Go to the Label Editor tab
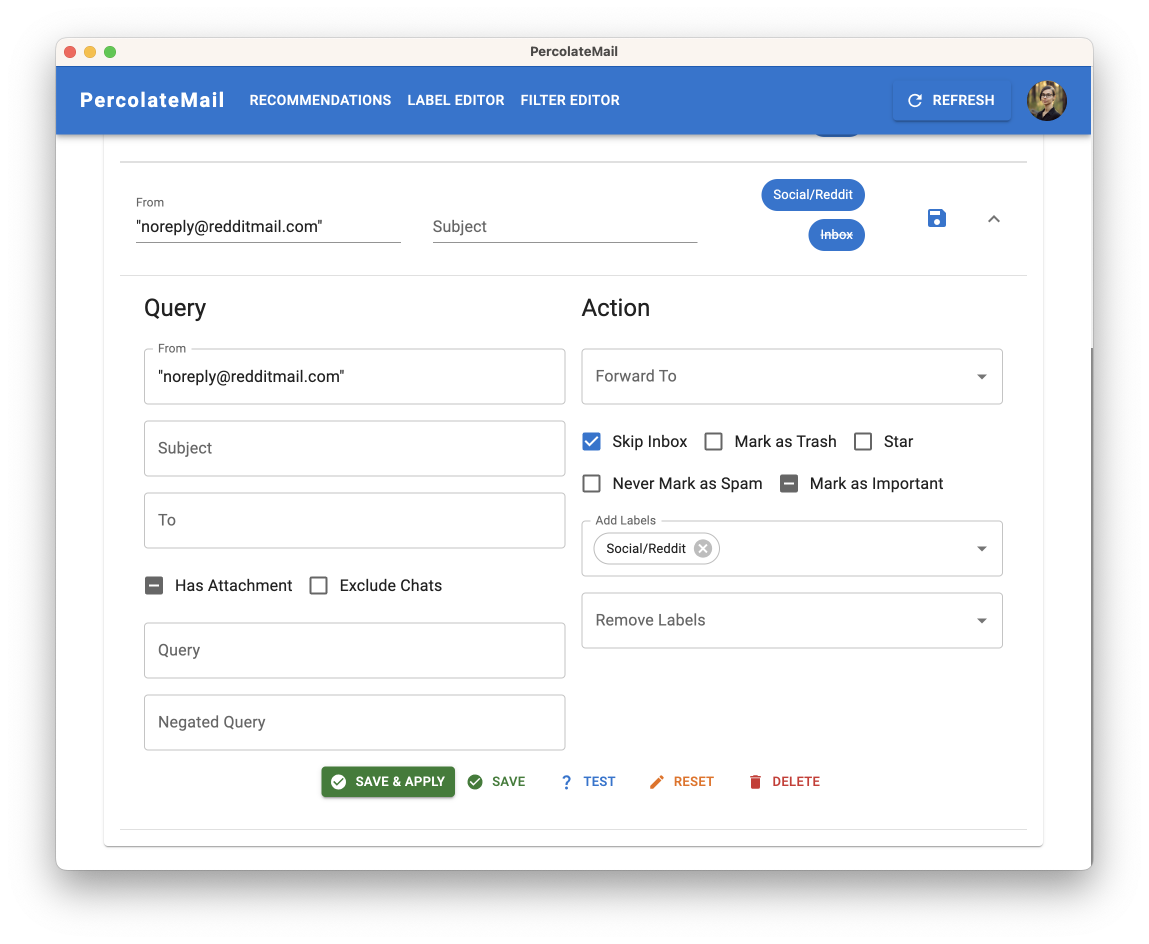 455,101
